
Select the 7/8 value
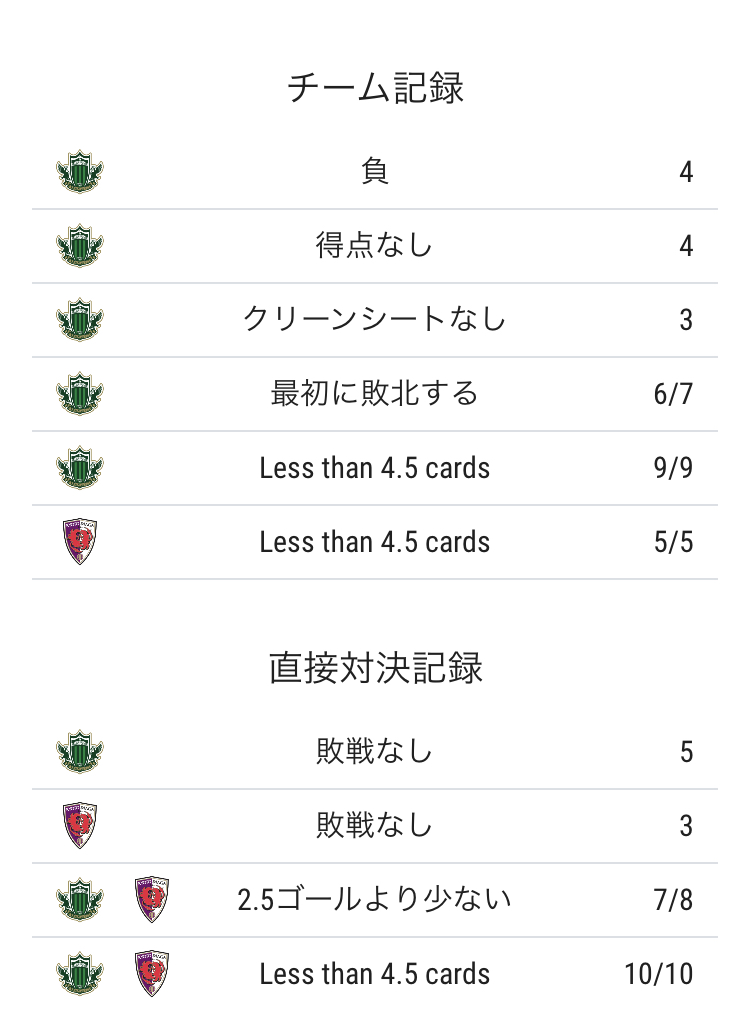coord(673,900)
